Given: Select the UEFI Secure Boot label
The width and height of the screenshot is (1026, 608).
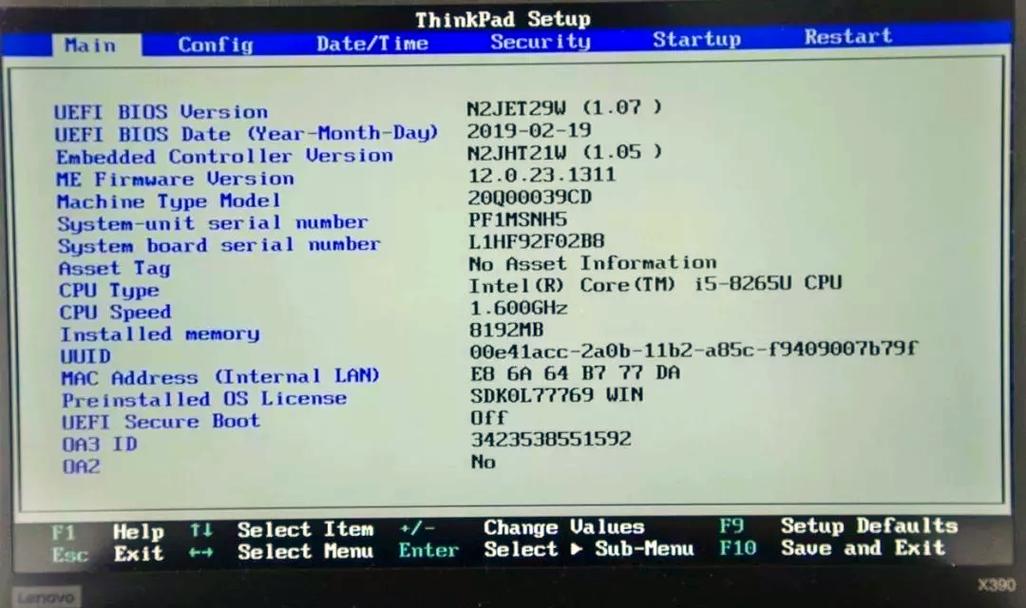Looking at the screenshot, I should [x=161, y=421].
